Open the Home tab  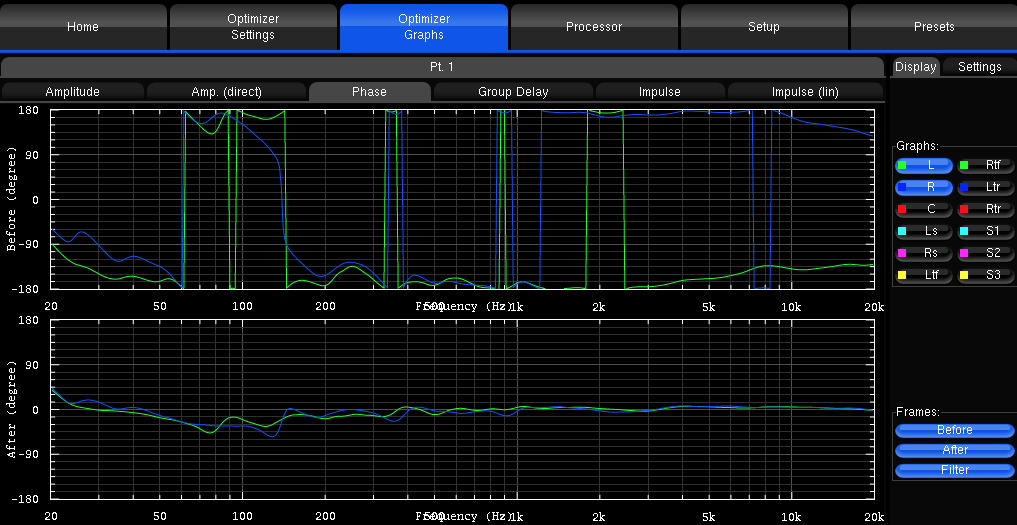[x=83, y=27]
